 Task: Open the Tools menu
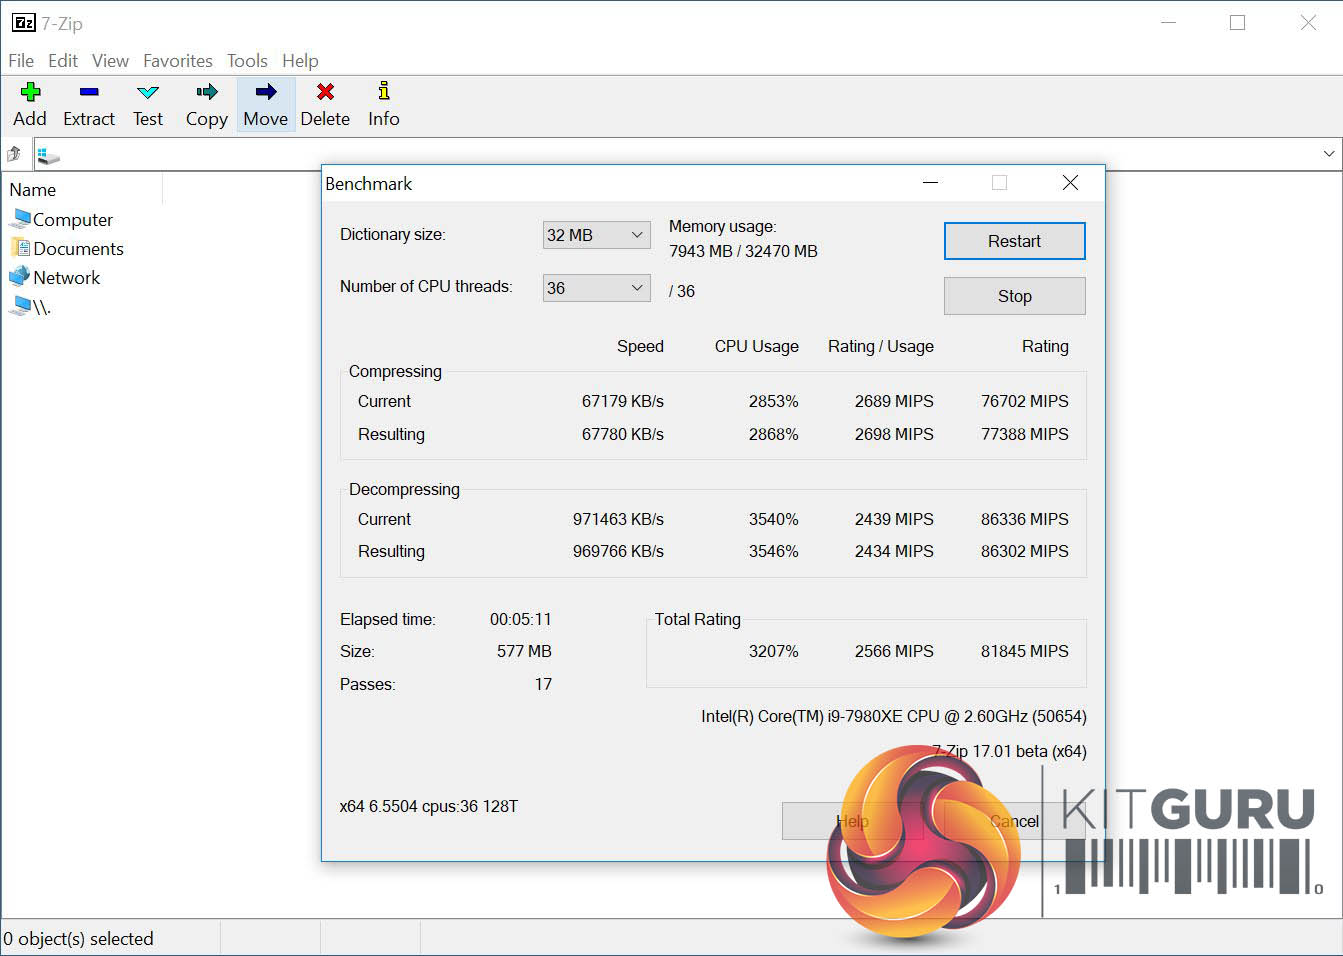click(247, 61)
